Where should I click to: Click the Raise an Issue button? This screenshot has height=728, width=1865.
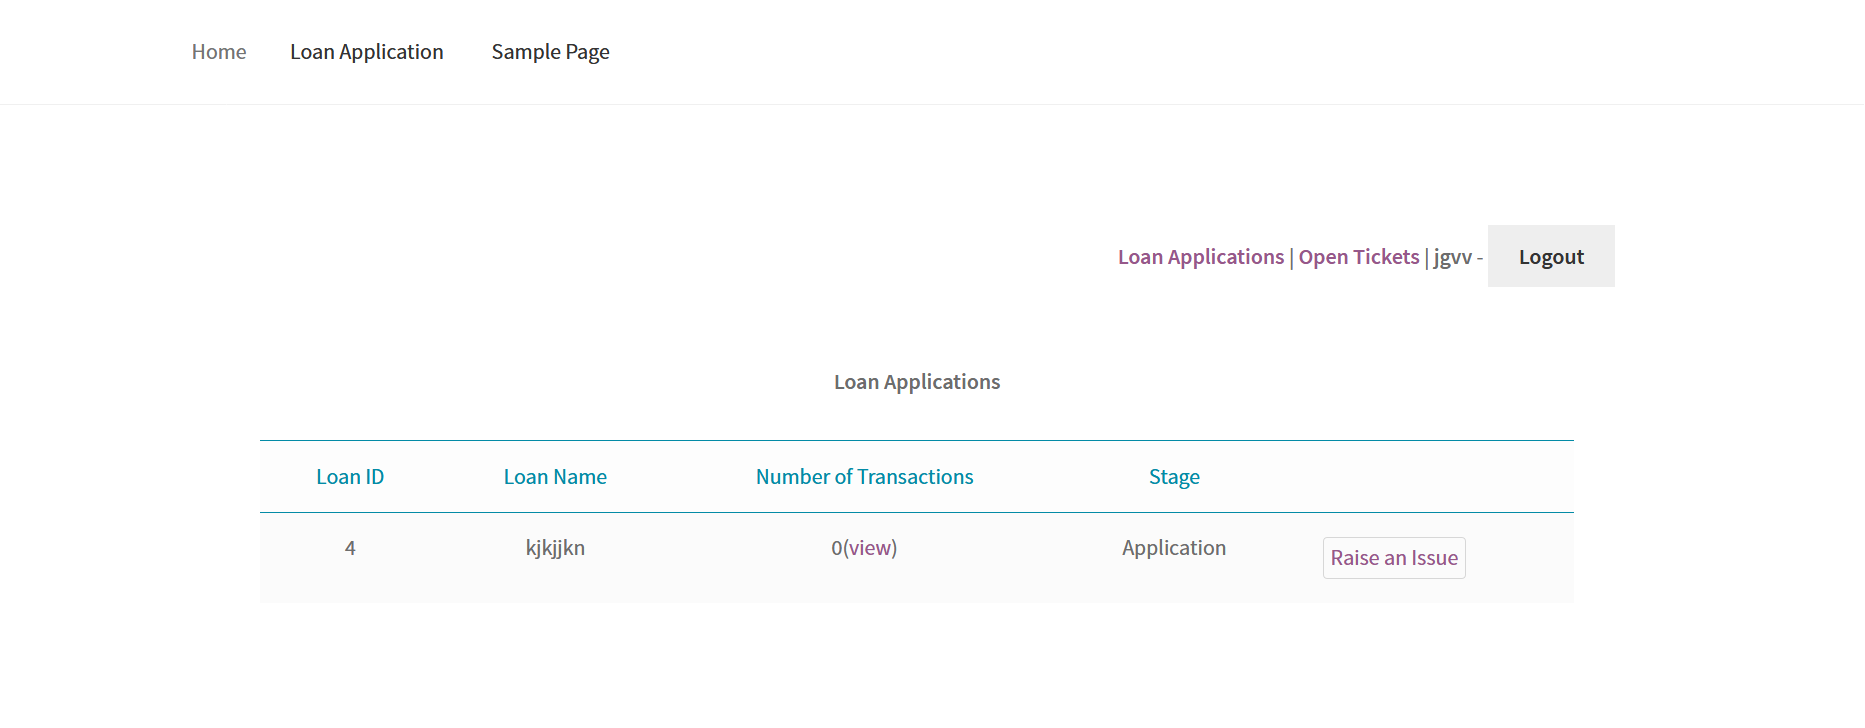coord(1394,558)
